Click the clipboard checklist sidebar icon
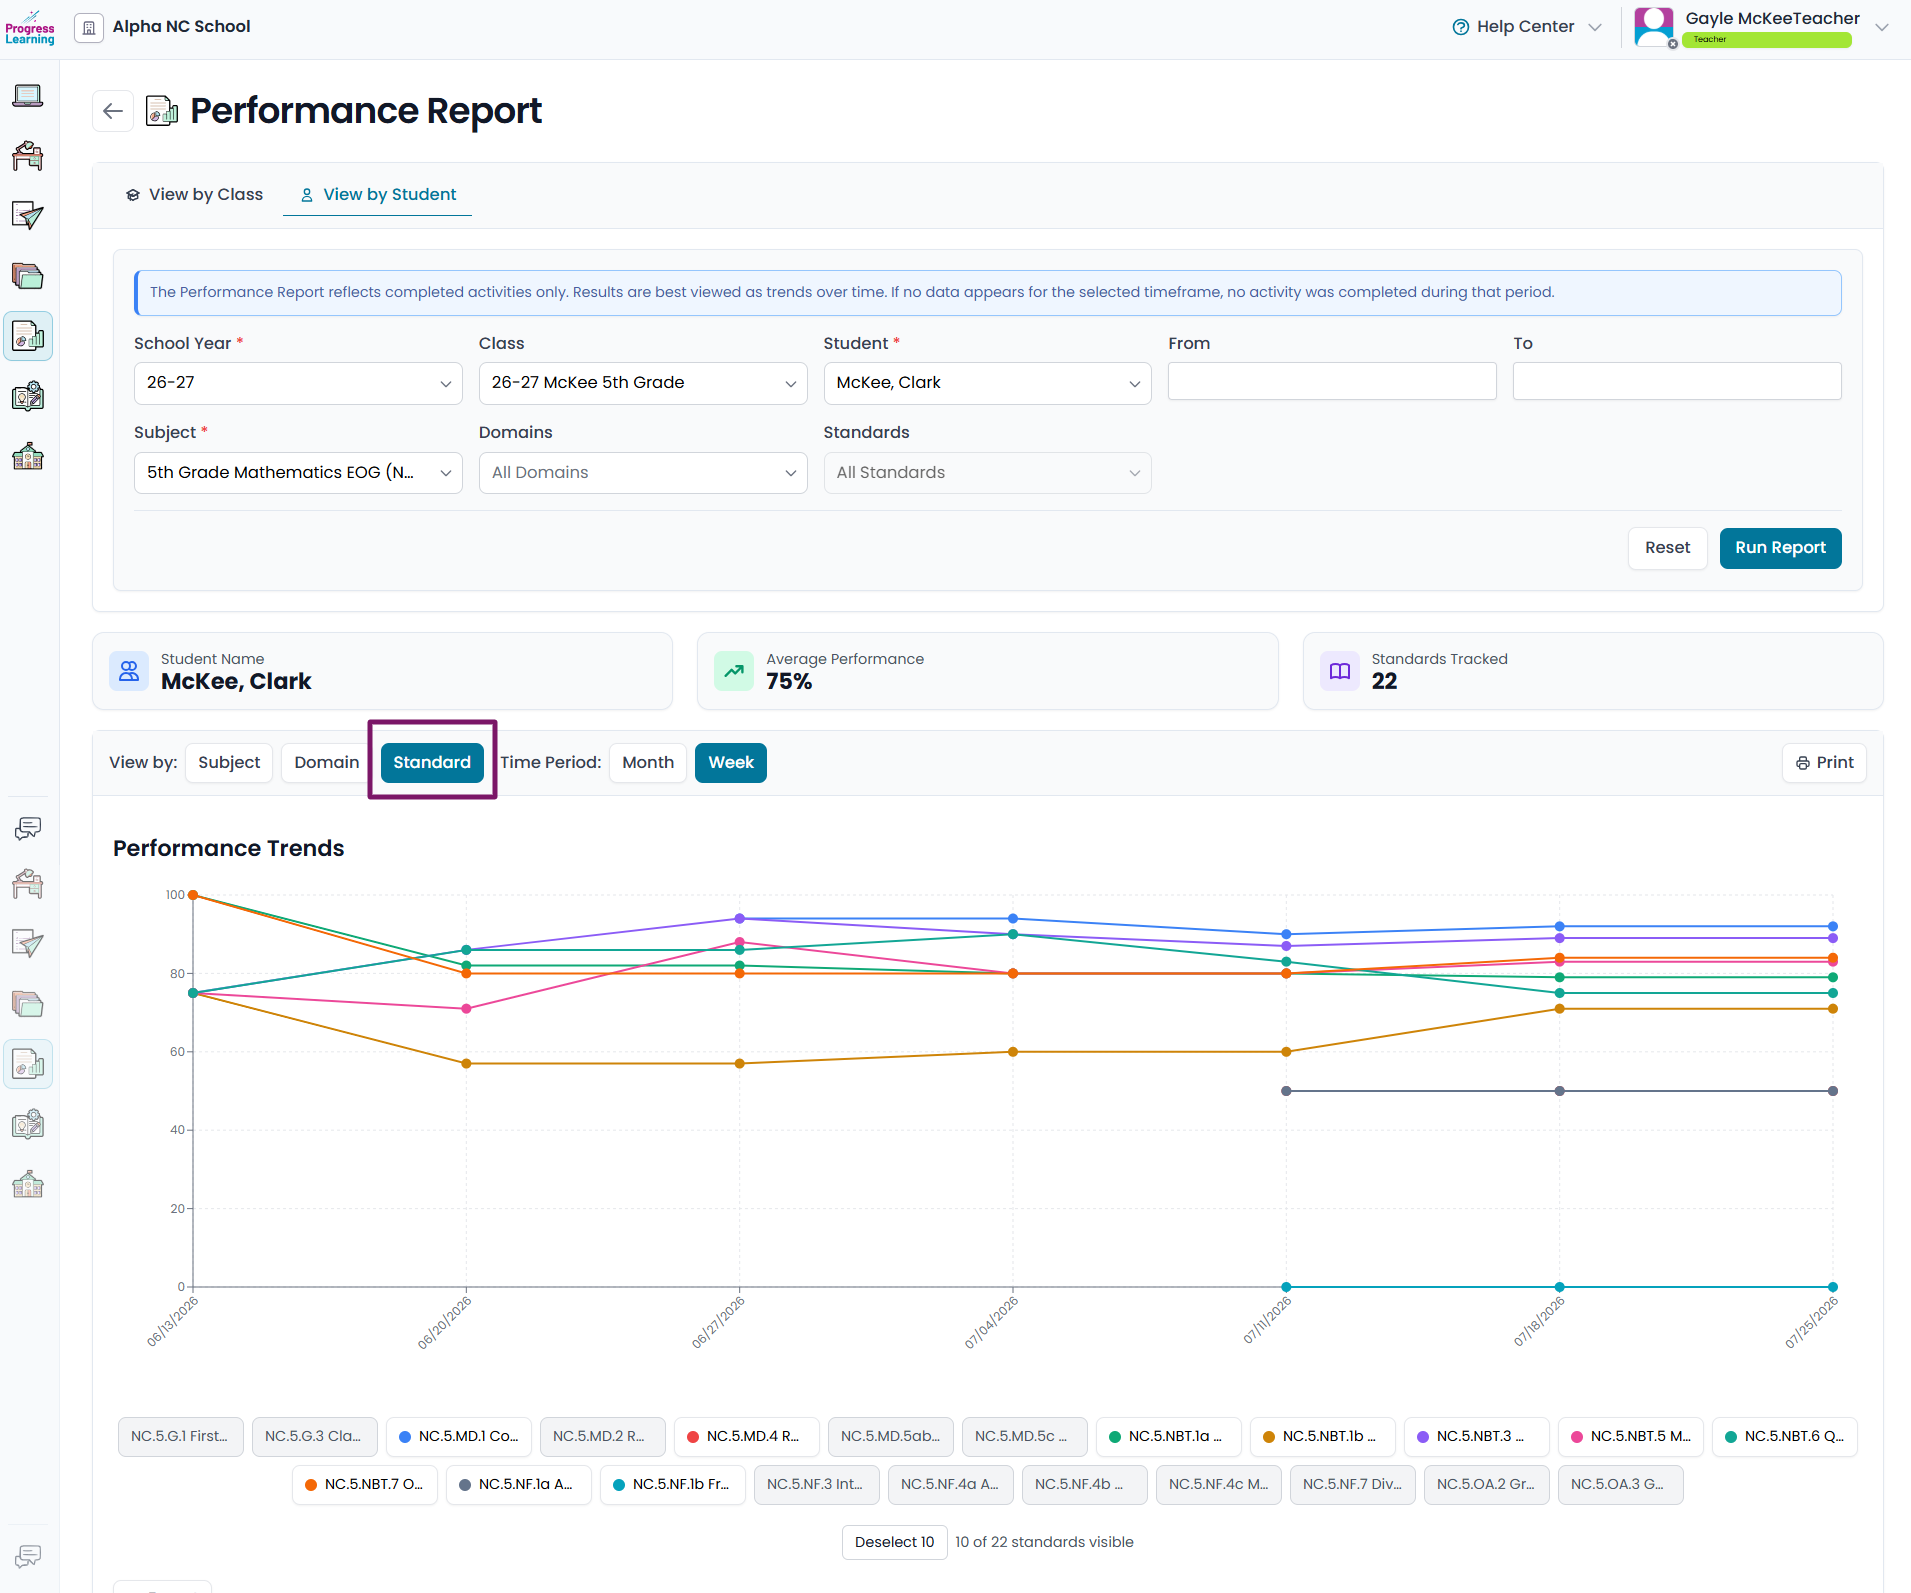Viewport: 1911px width, 1593px height. [28, 397]
